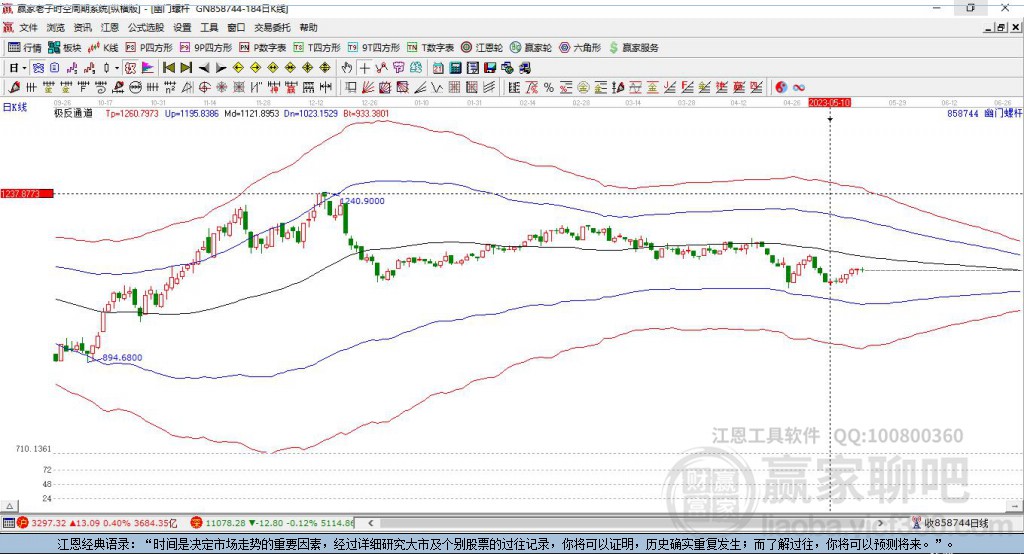Open the 赢家轮 wheel tool
Image resolution: width=1024 pixels, height=554 pixels.
(x=531, y=48)
